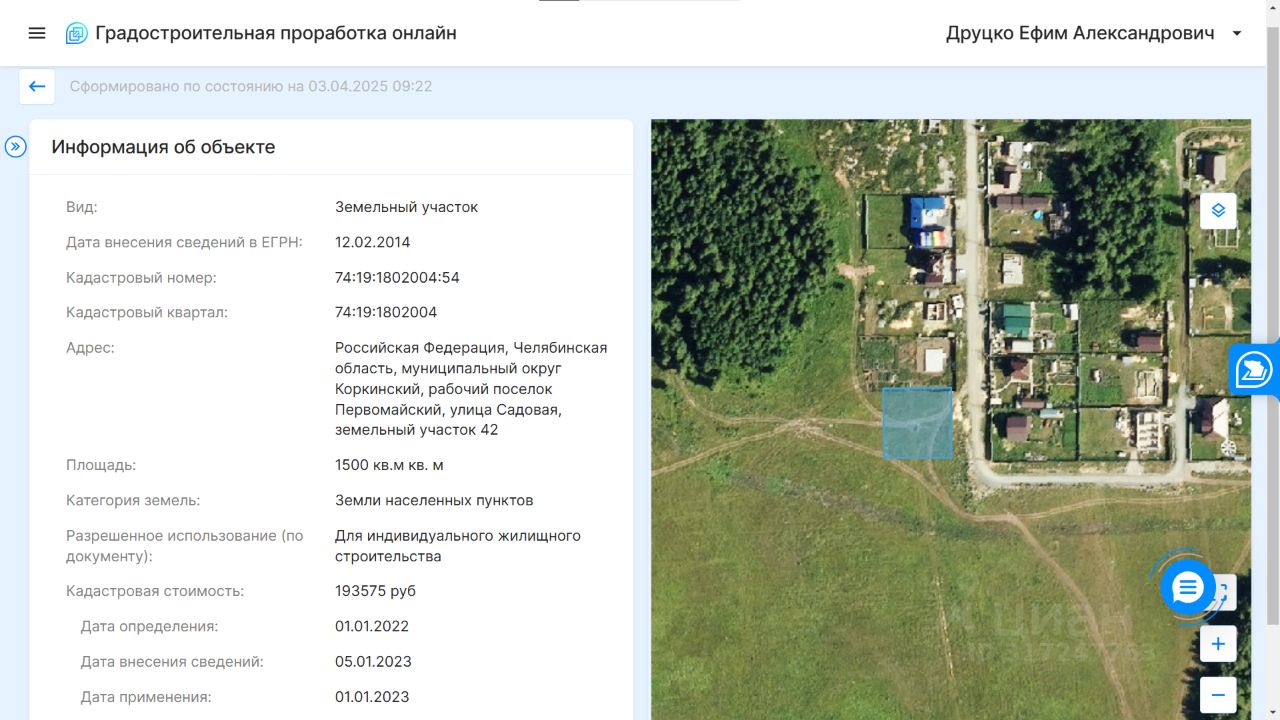The height and width of the screenshot is (720, 1280).
Task: Click the cadastral value 193575 руб
Action: pos(375,591)
